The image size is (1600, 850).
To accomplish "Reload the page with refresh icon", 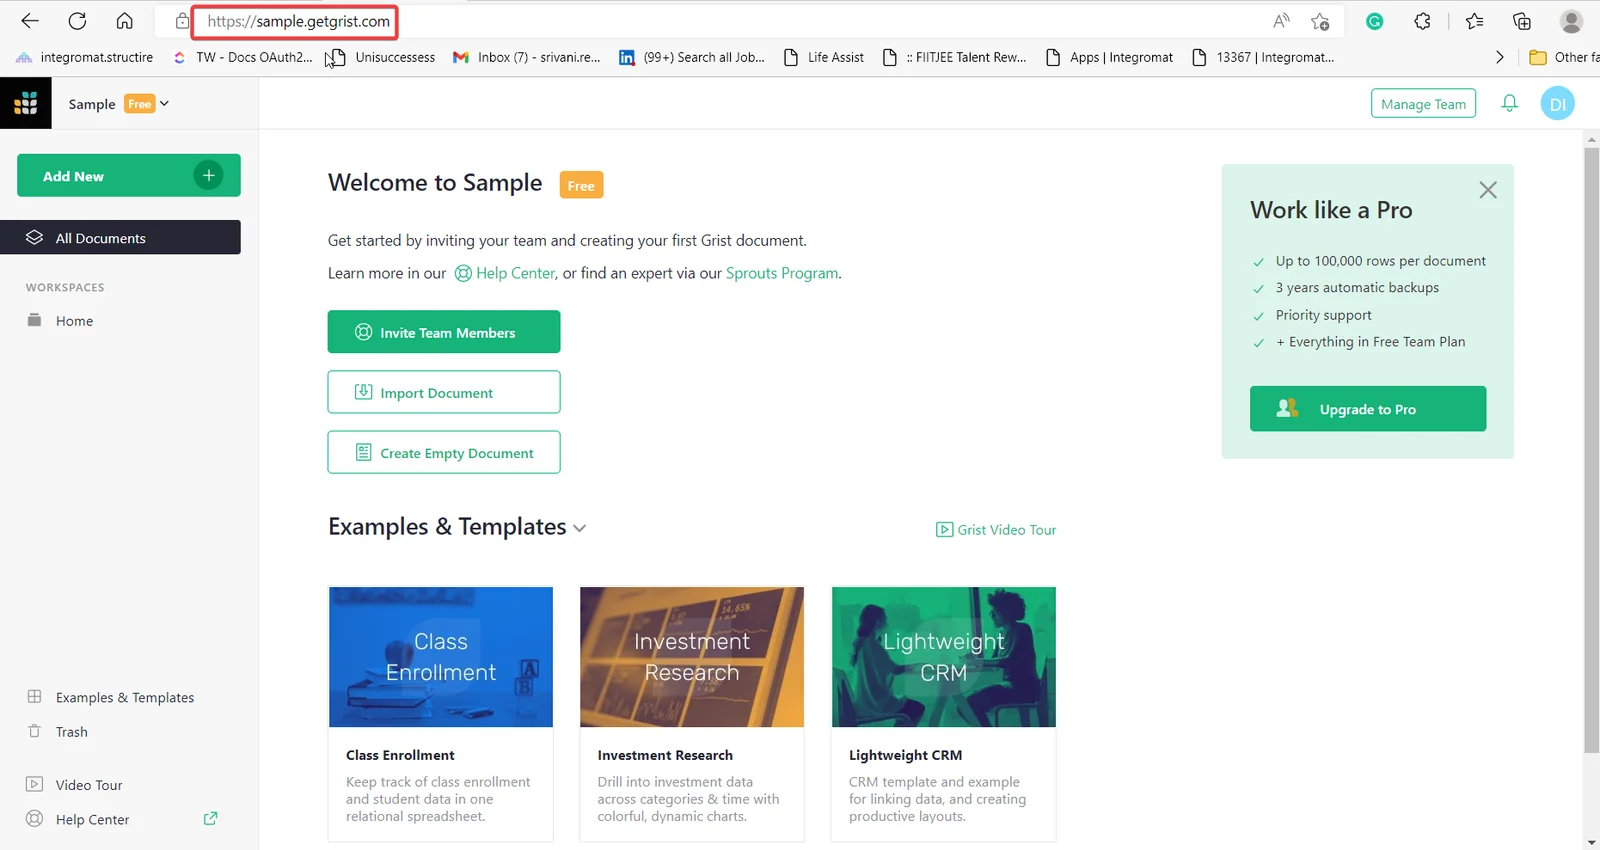I will (77, 21).
